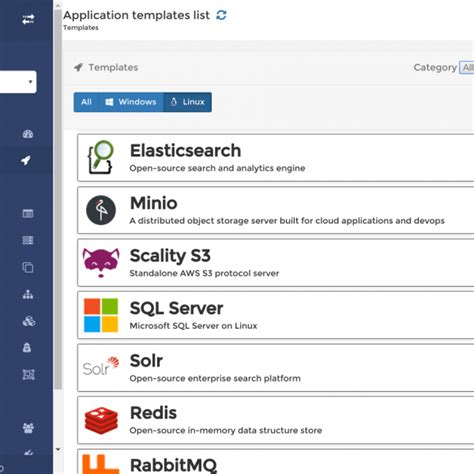Choose the Minio template
Viewport: 474px width, 474px height.
pyautogui.click(x=276, y=210)
